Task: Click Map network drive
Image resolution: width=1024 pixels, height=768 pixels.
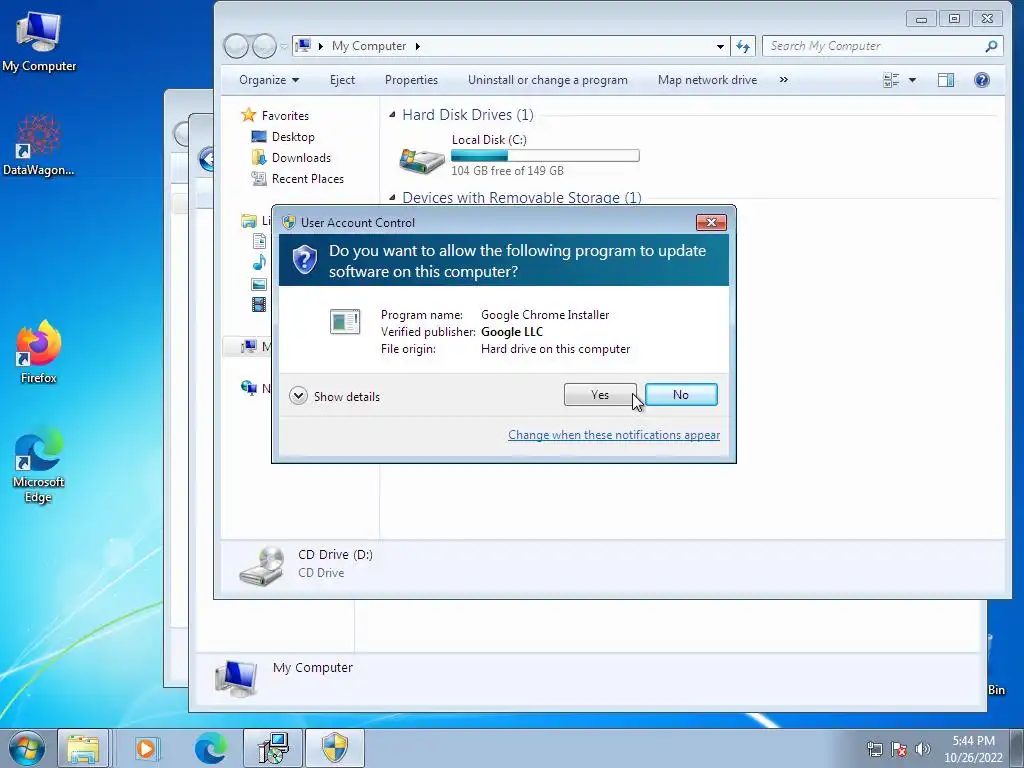Action: 707,80
